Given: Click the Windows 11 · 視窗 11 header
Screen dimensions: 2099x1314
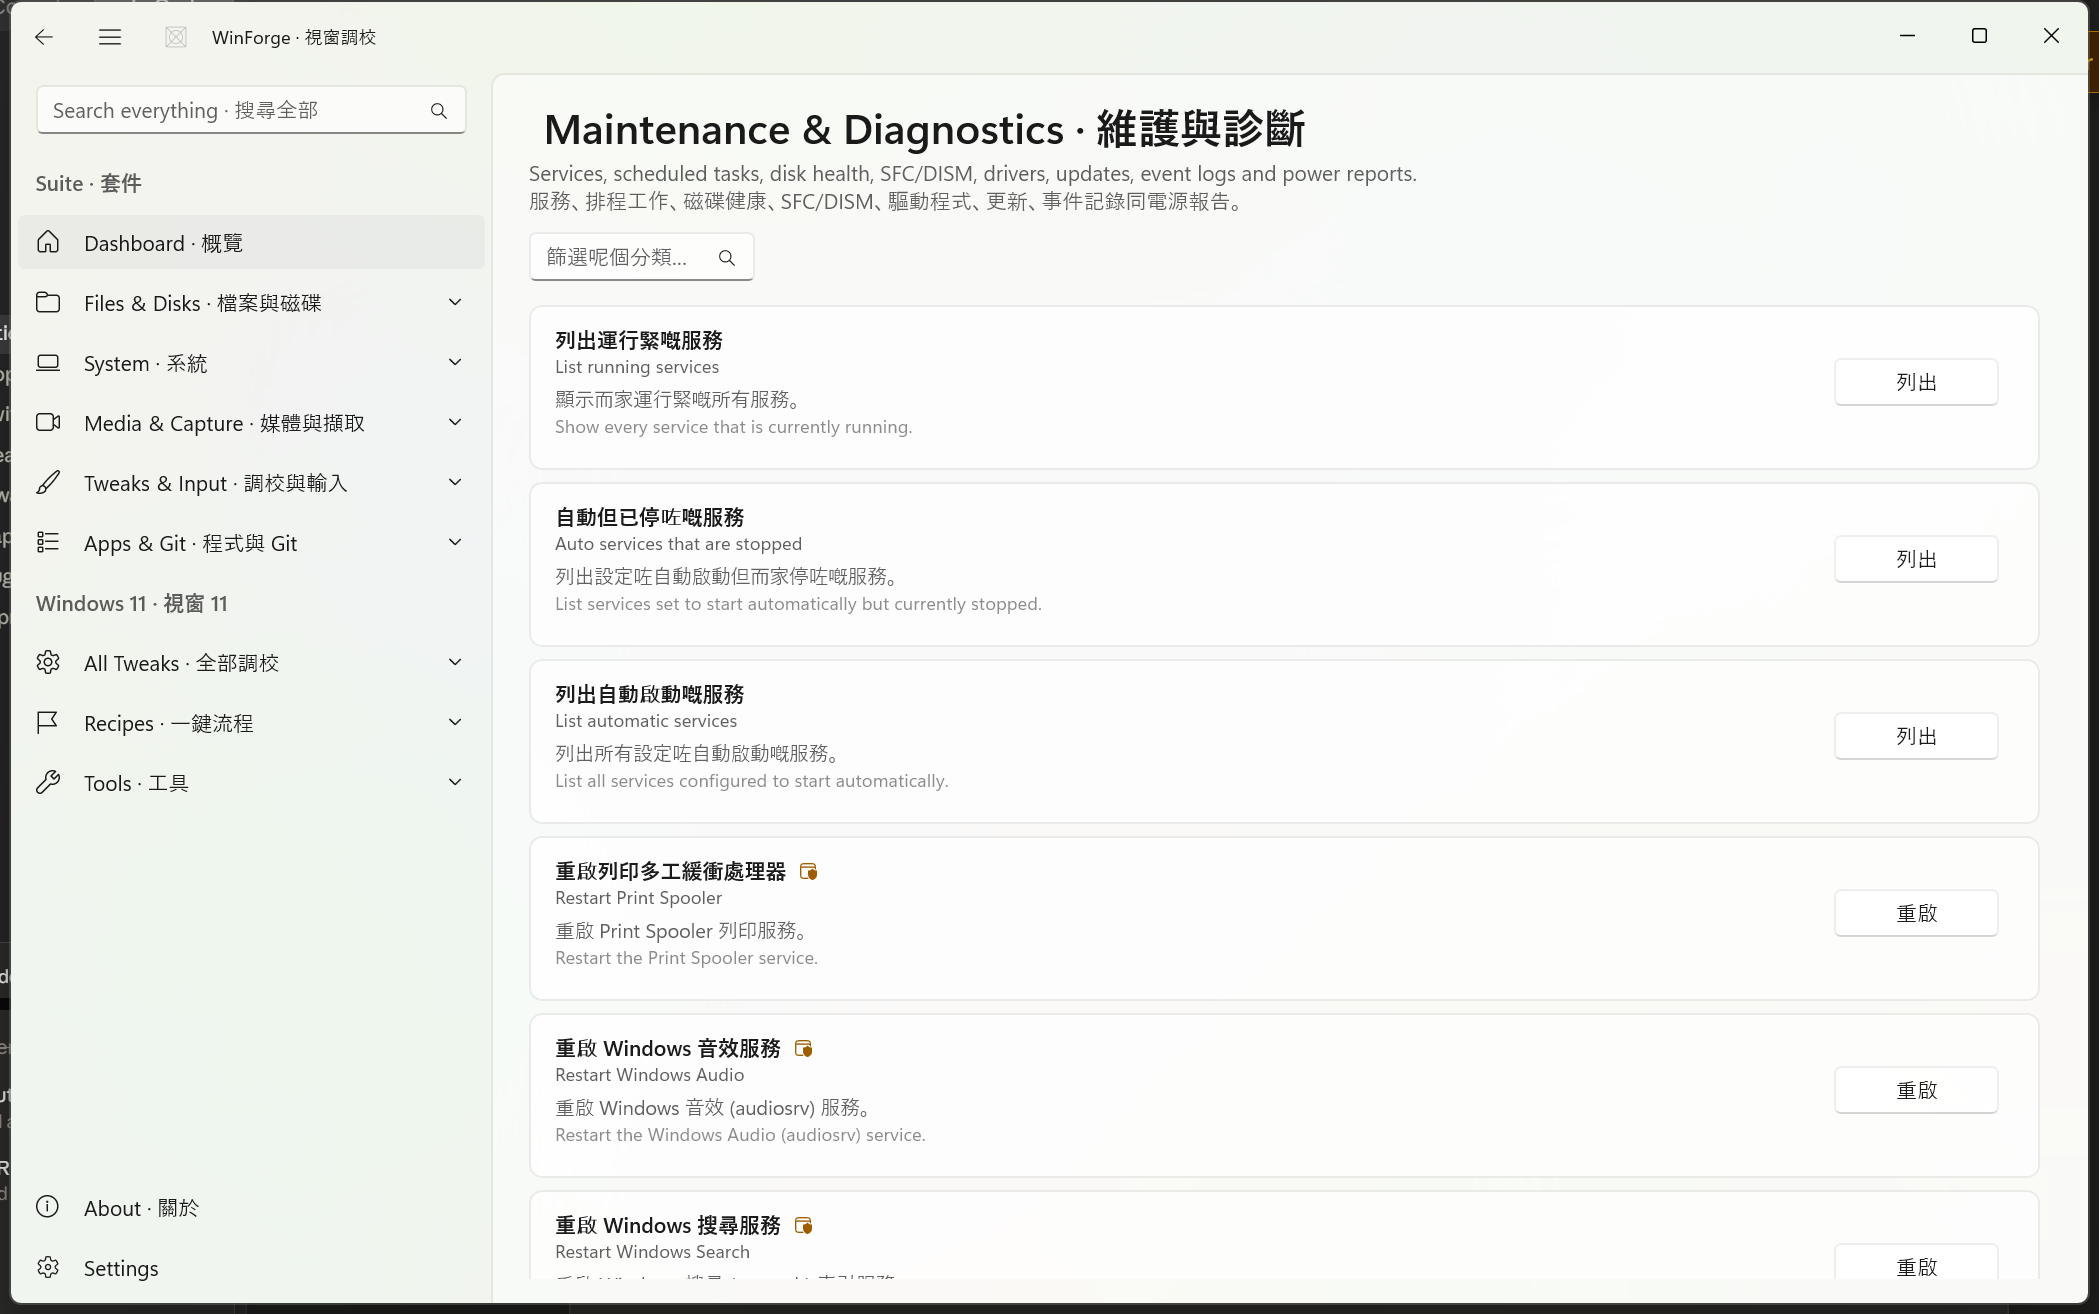Looking at the screenshot, I should click(x=132, y=603).
